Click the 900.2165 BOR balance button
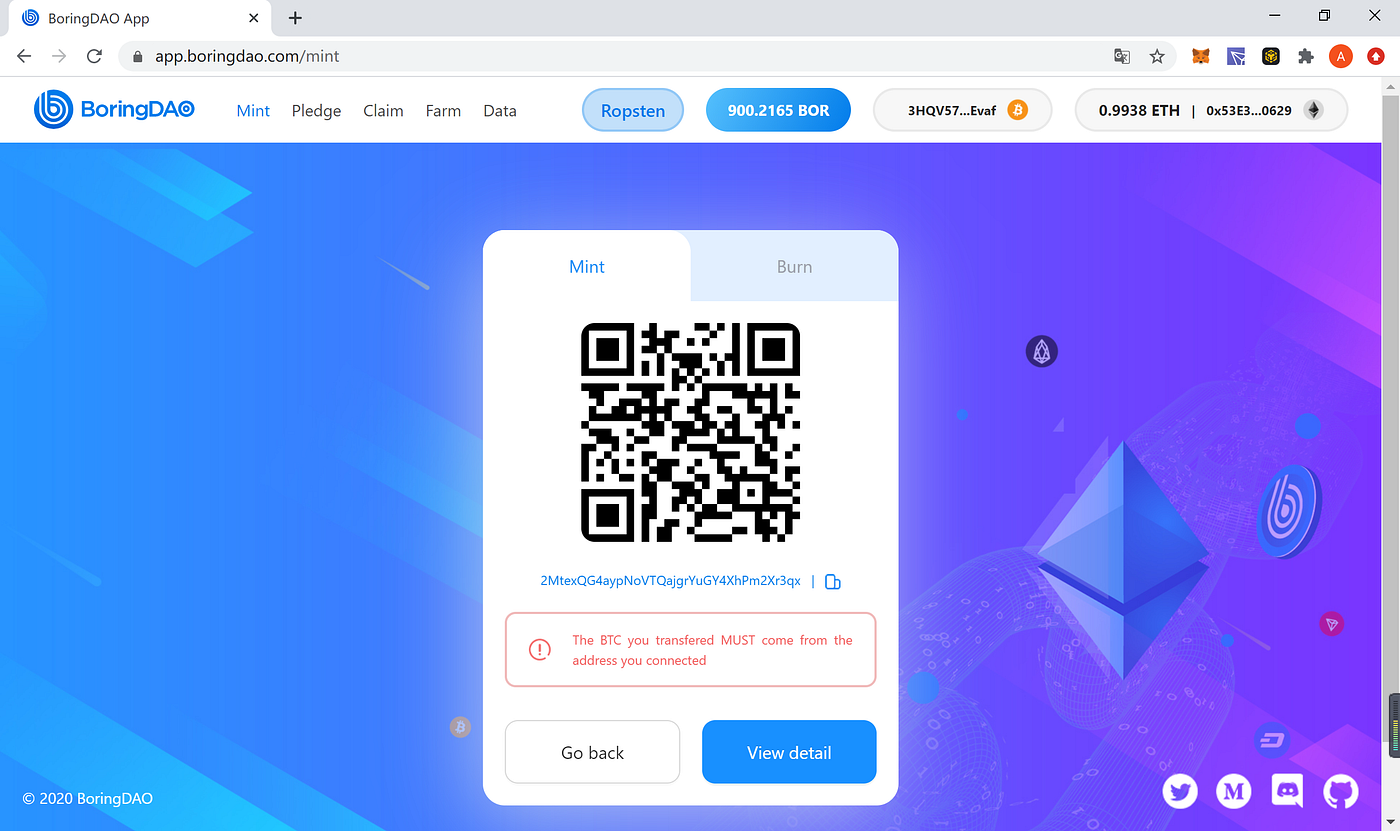Screen dimensions: 1400x831 (778, 110)
